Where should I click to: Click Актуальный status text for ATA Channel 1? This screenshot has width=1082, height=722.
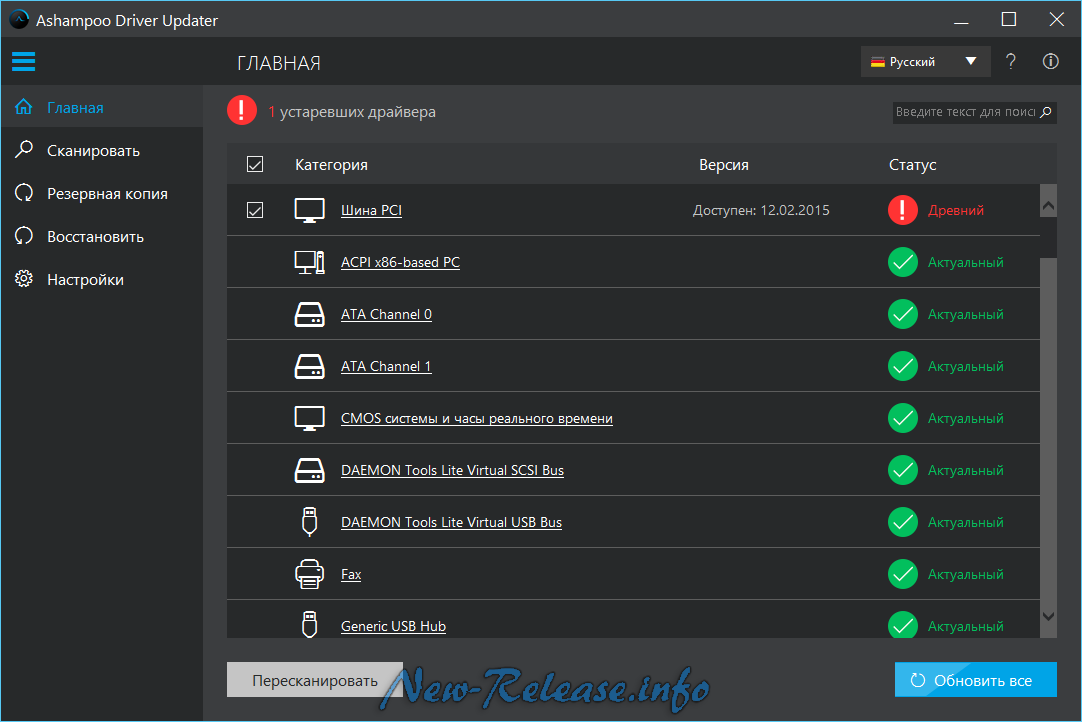pos(965,367)
